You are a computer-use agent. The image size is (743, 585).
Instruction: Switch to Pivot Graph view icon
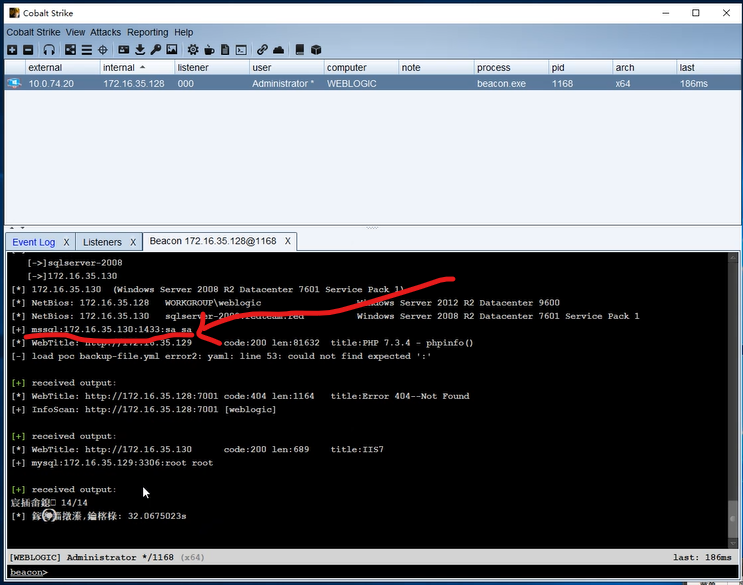point(70,50)
